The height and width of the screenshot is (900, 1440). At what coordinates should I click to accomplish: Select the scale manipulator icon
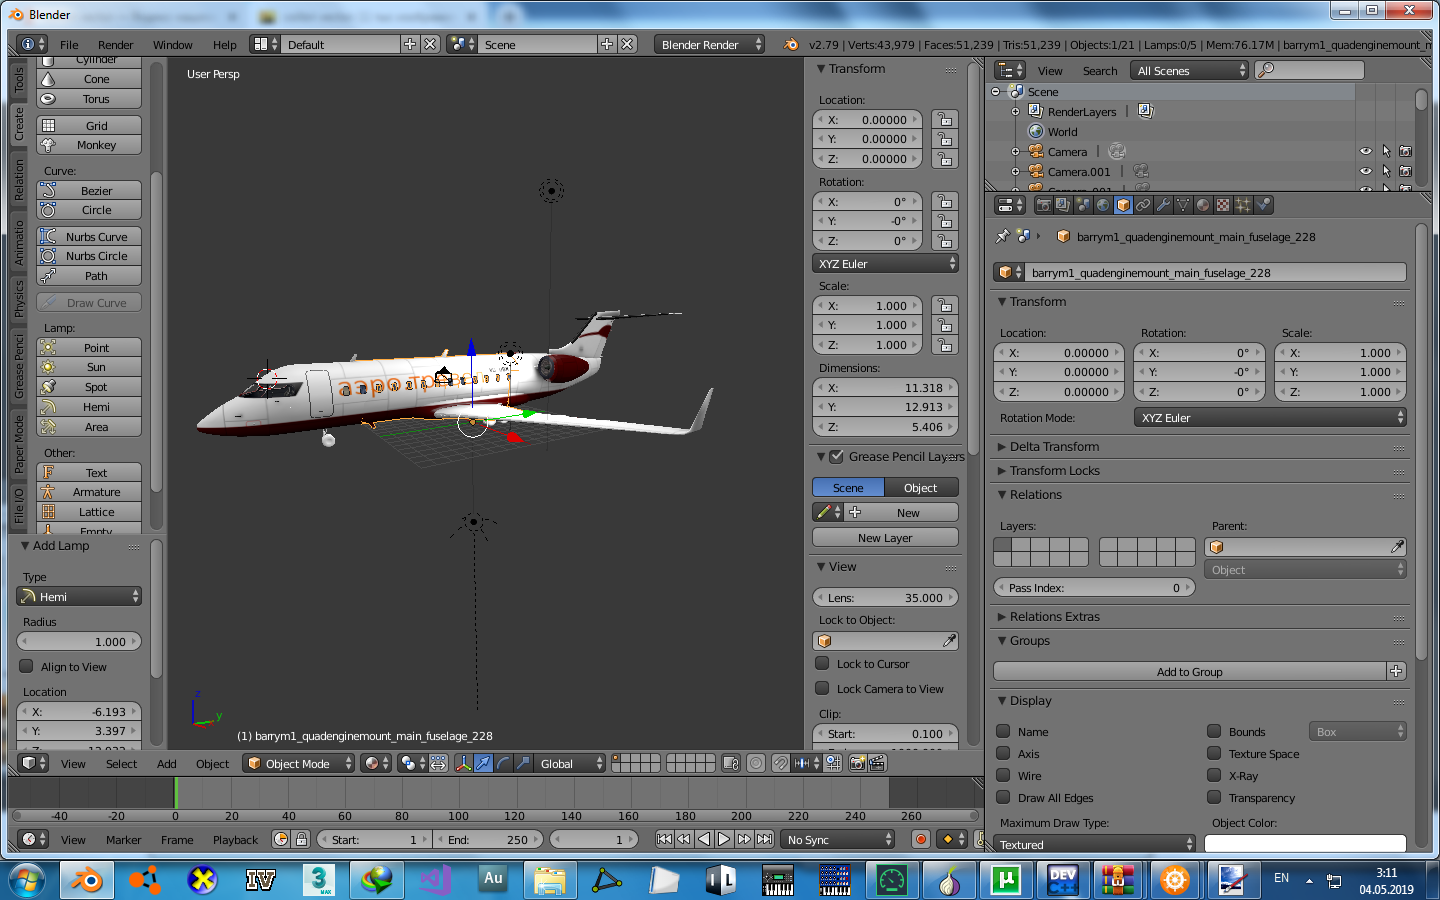pyautogui.click(x=523, y=763)
